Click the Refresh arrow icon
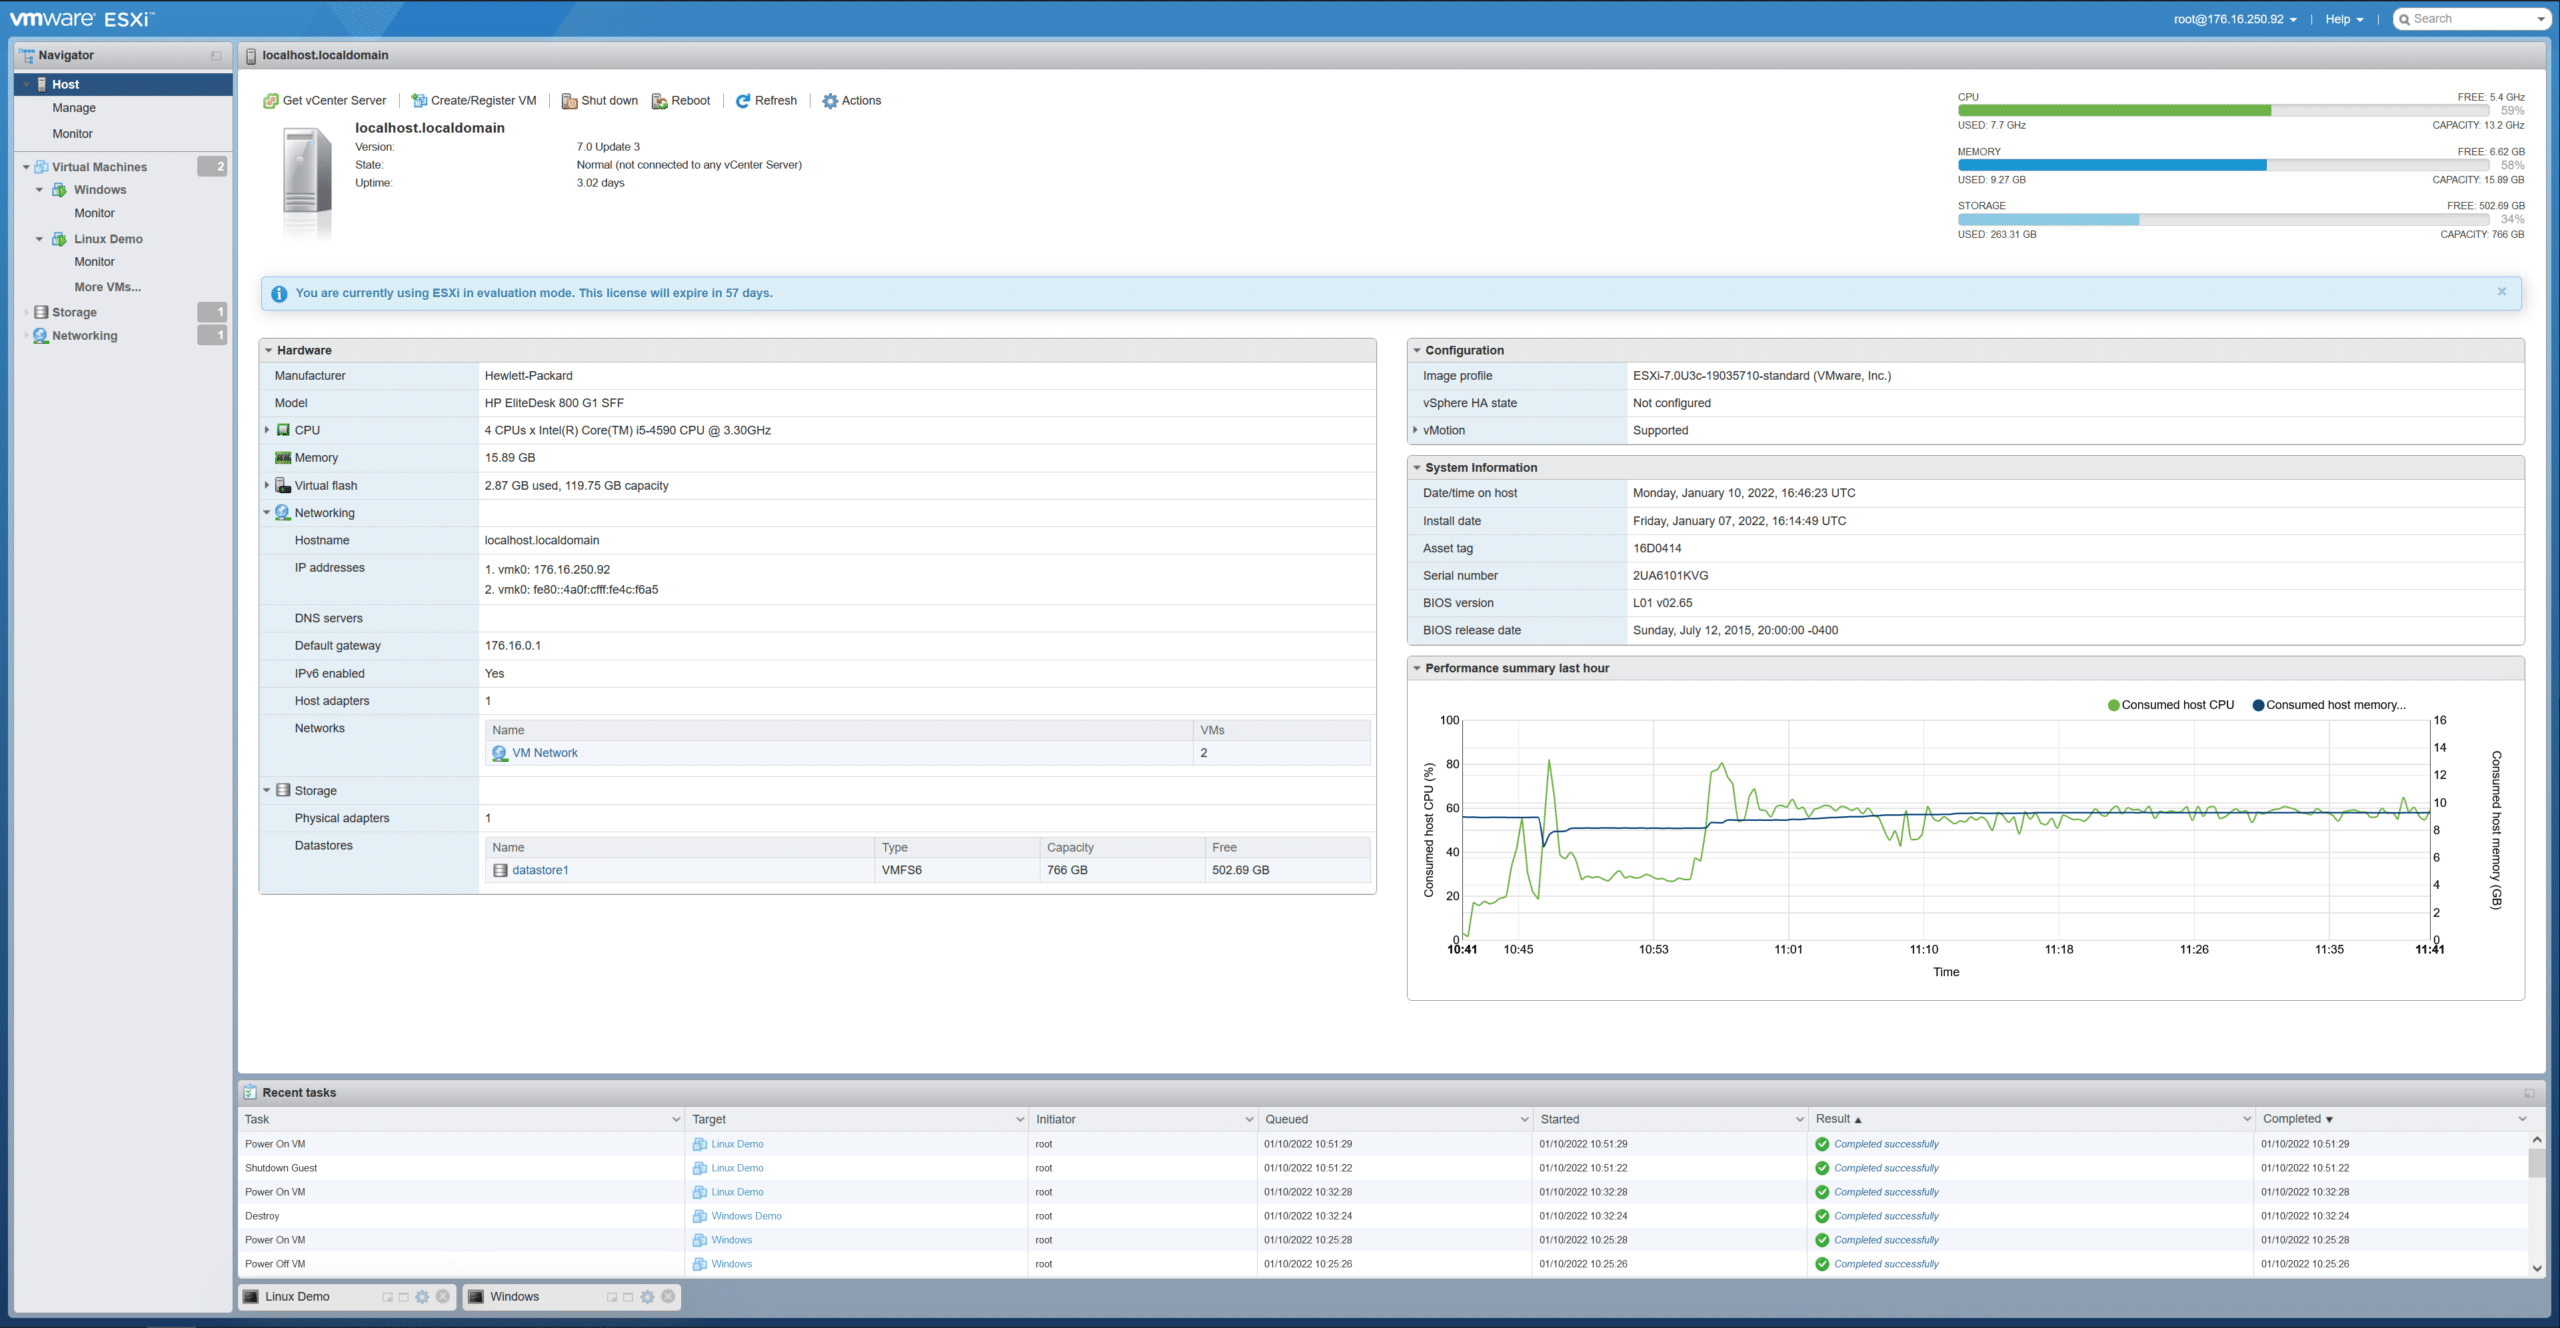This screenshot has width=2560, height=1328. (743, 101)
